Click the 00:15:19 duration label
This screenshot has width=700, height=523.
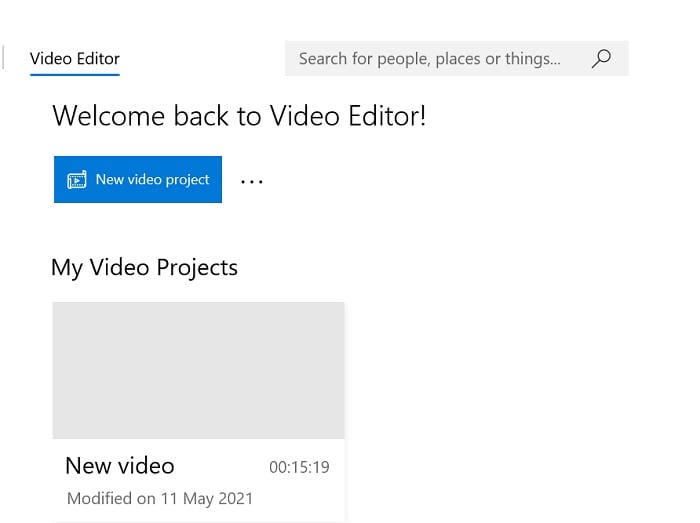click(299, 467)
